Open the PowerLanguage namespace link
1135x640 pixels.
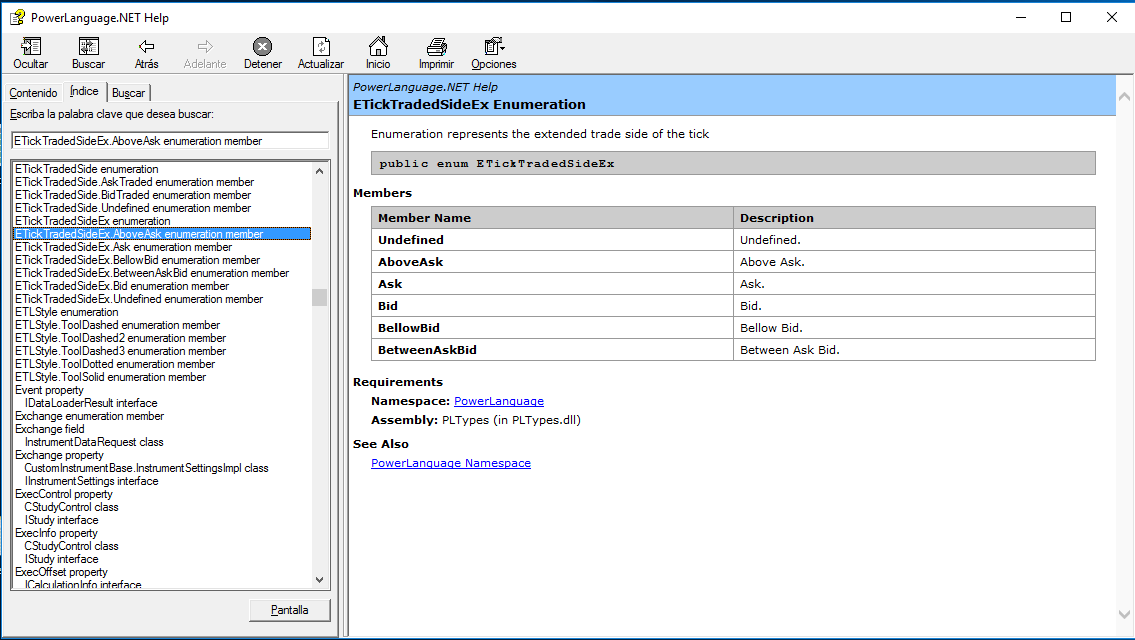click(499, 401)
